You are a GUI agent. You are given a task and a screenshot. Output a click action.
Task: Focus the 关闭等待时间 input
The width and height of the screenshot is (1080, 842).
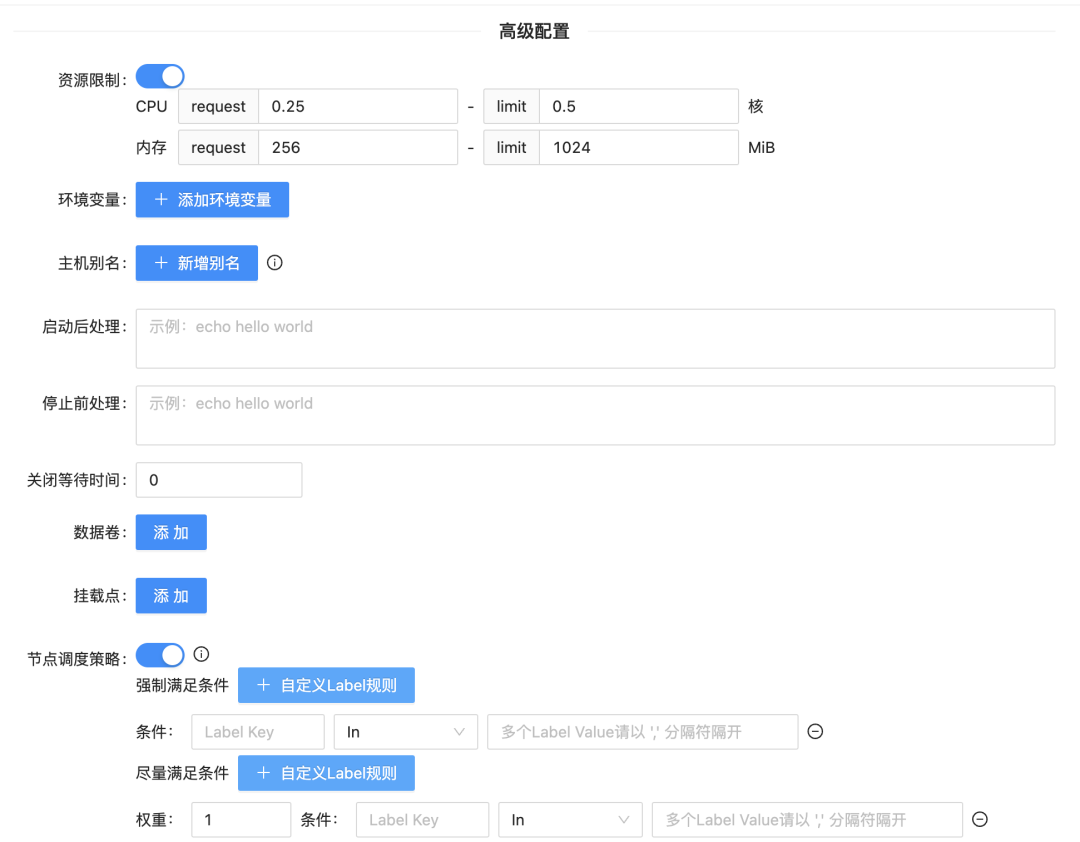coord(219,480)
